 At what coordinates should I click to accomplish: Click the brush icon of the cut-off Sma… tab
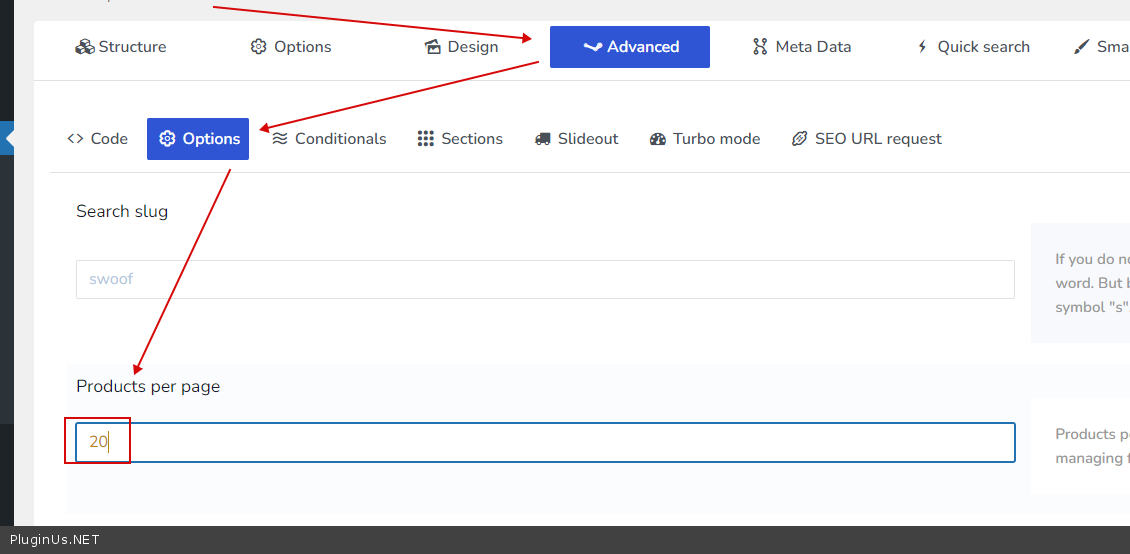coord(1081,47)
